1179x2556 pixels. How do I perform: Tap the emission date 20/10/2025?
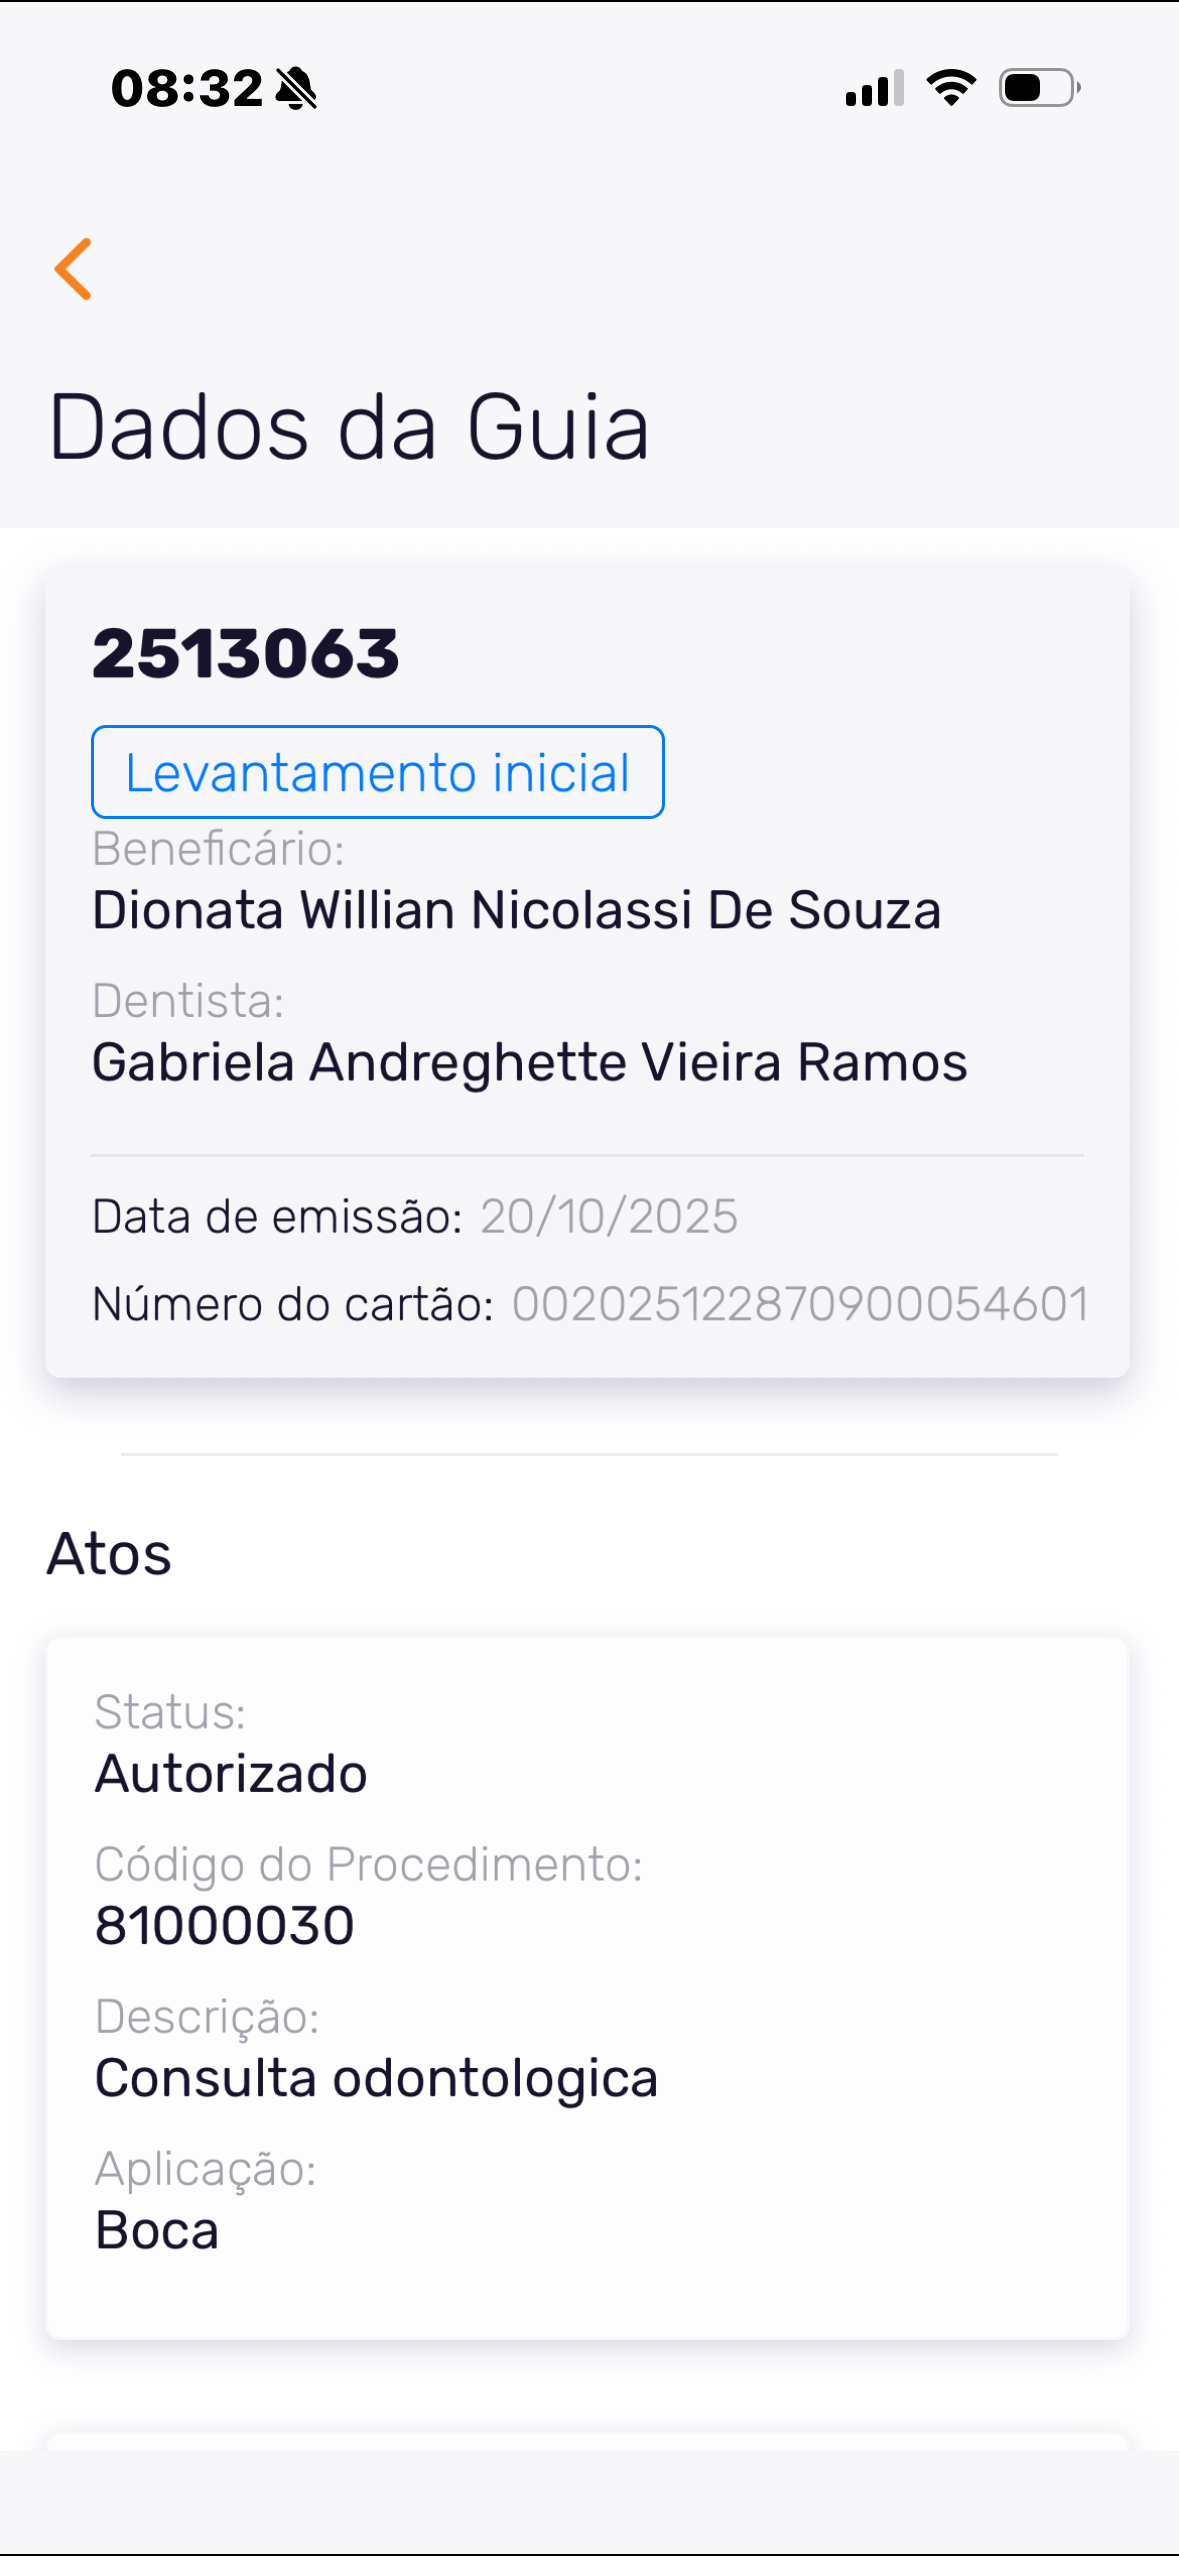(x=608, y=1217)
